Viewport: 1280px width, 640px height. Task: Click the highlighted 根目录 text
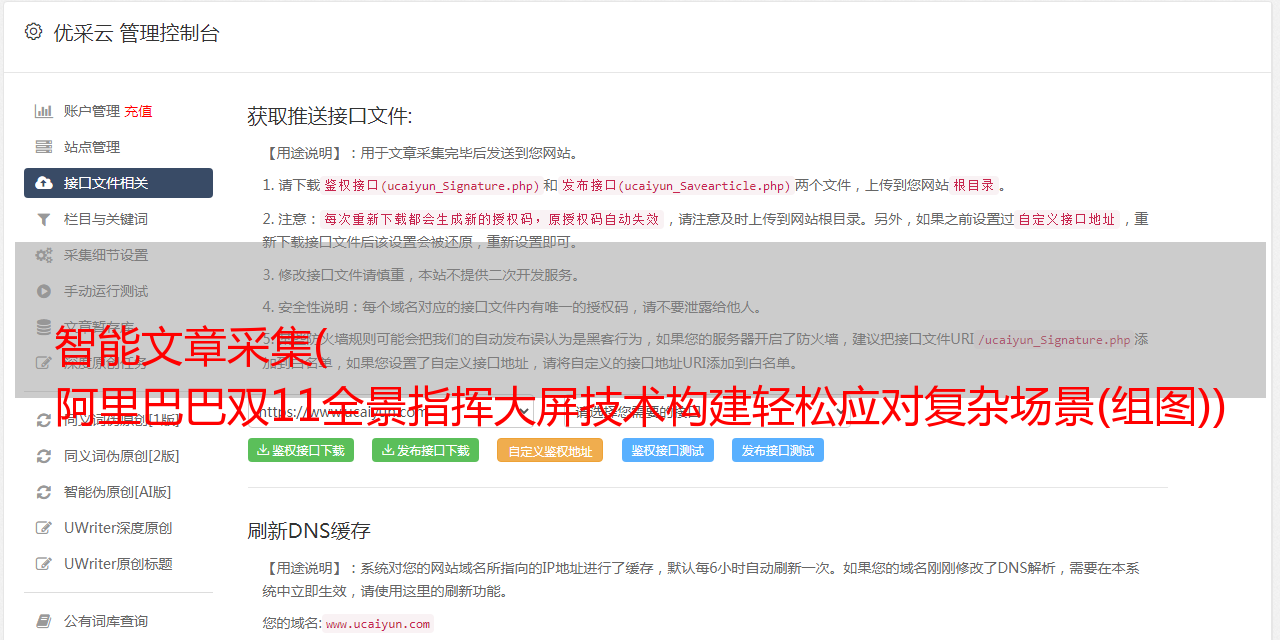974,185
